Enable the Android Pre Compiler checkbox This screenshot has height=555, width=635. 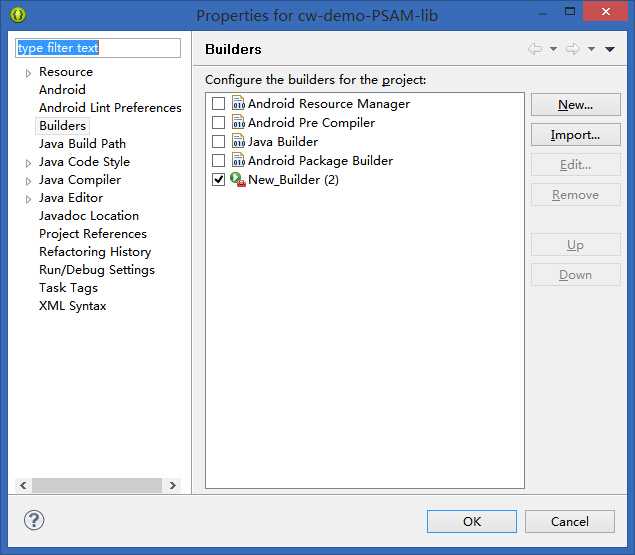(x=218, y=122)
